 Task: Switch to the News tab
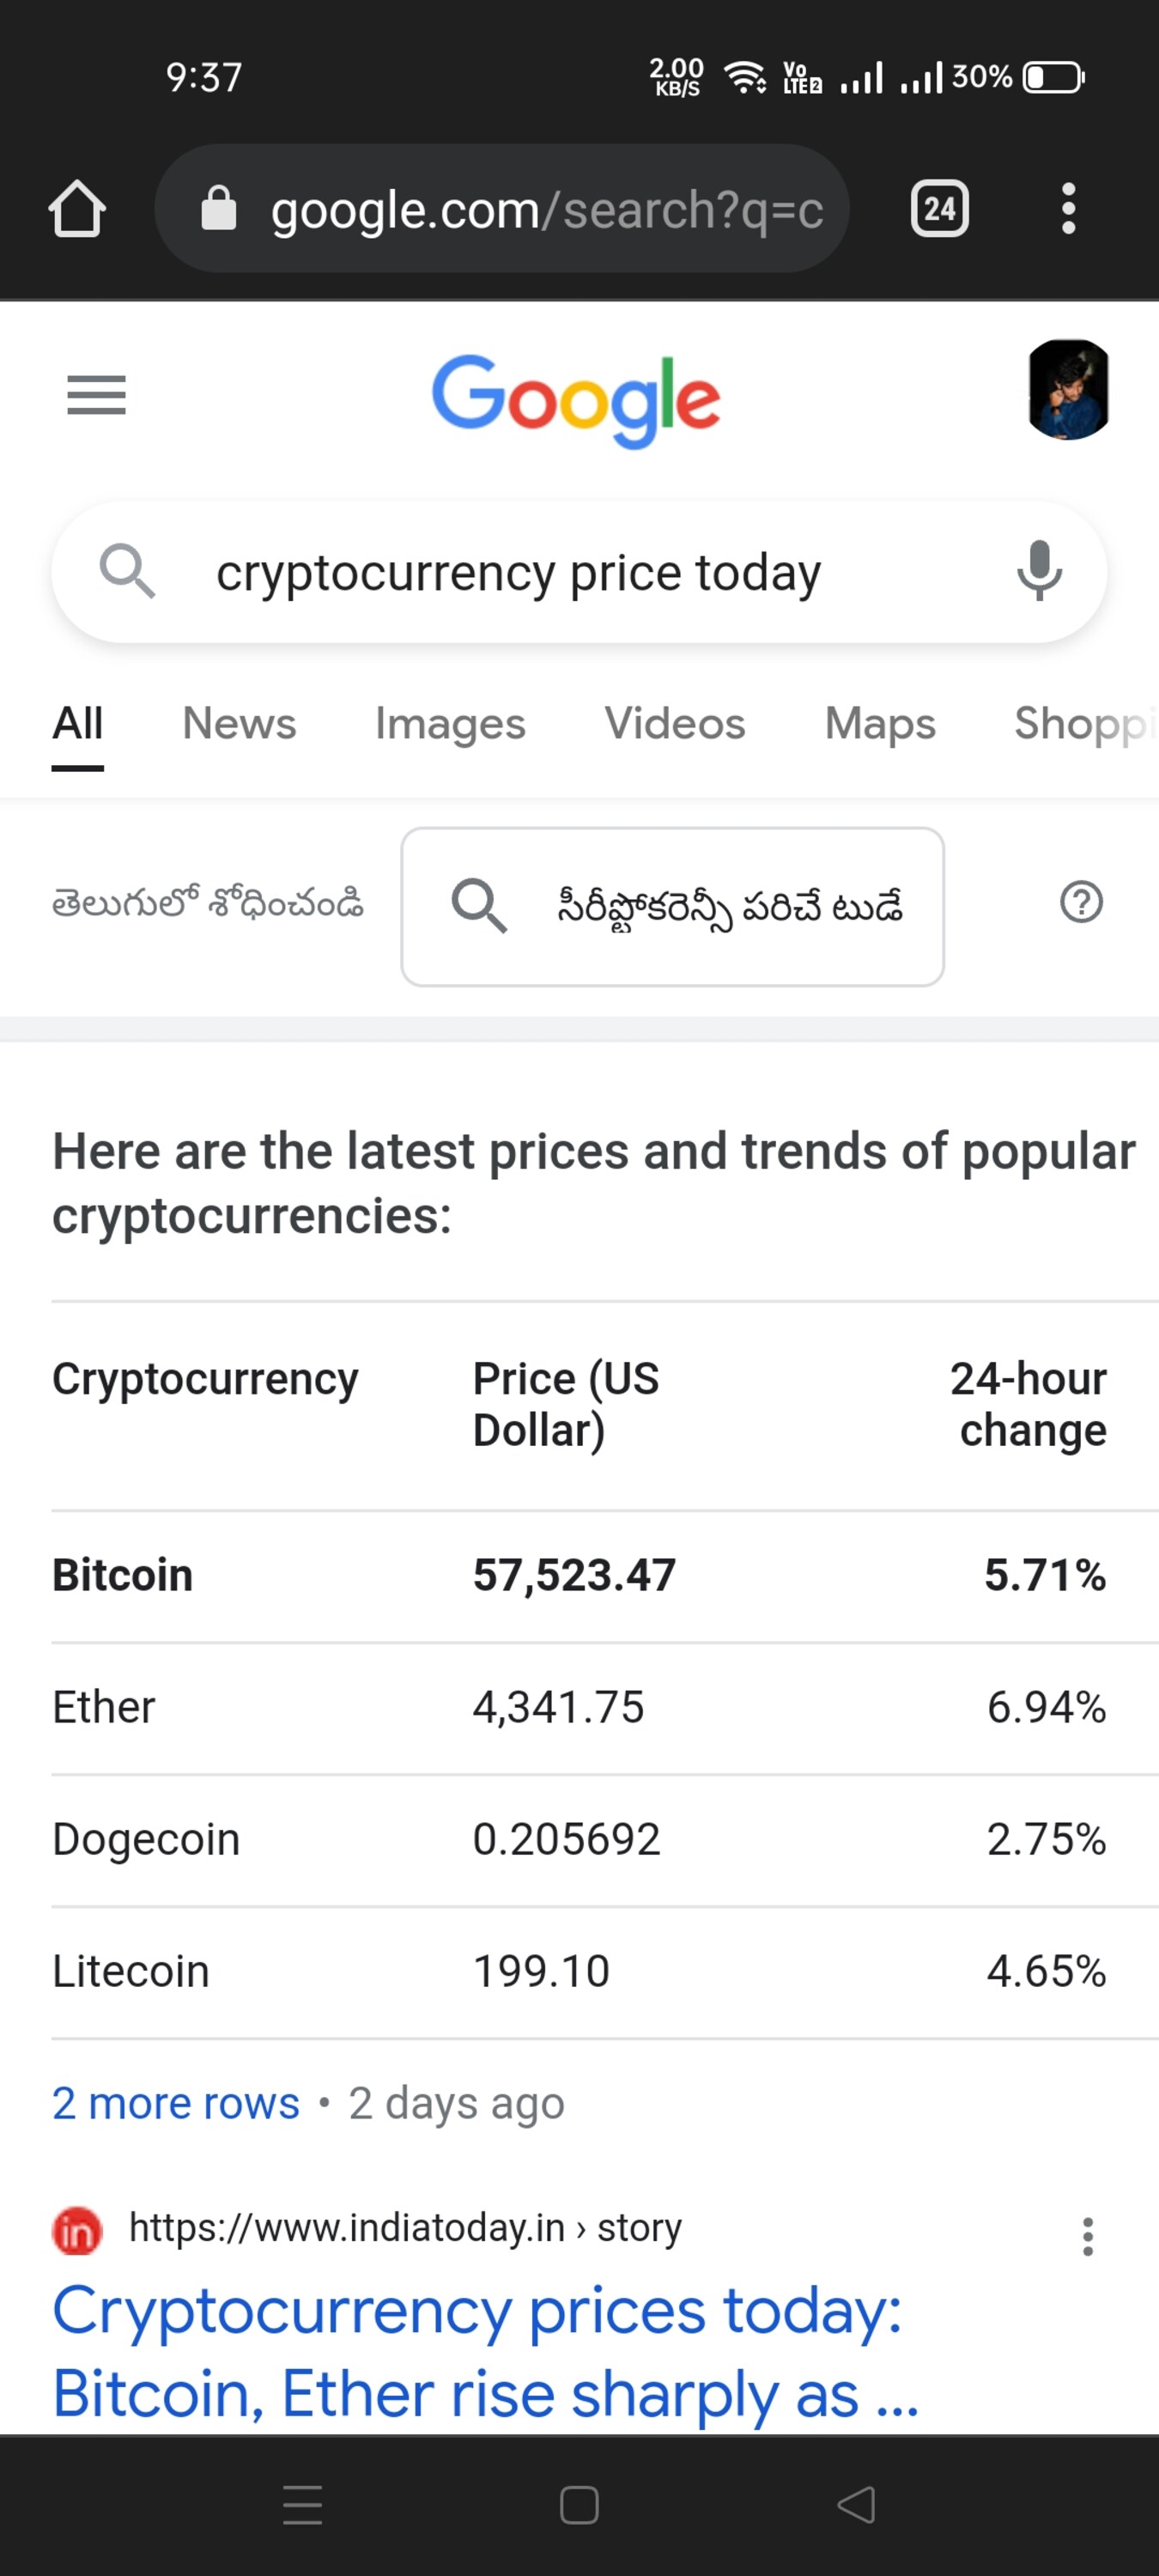tap(239, 723)
